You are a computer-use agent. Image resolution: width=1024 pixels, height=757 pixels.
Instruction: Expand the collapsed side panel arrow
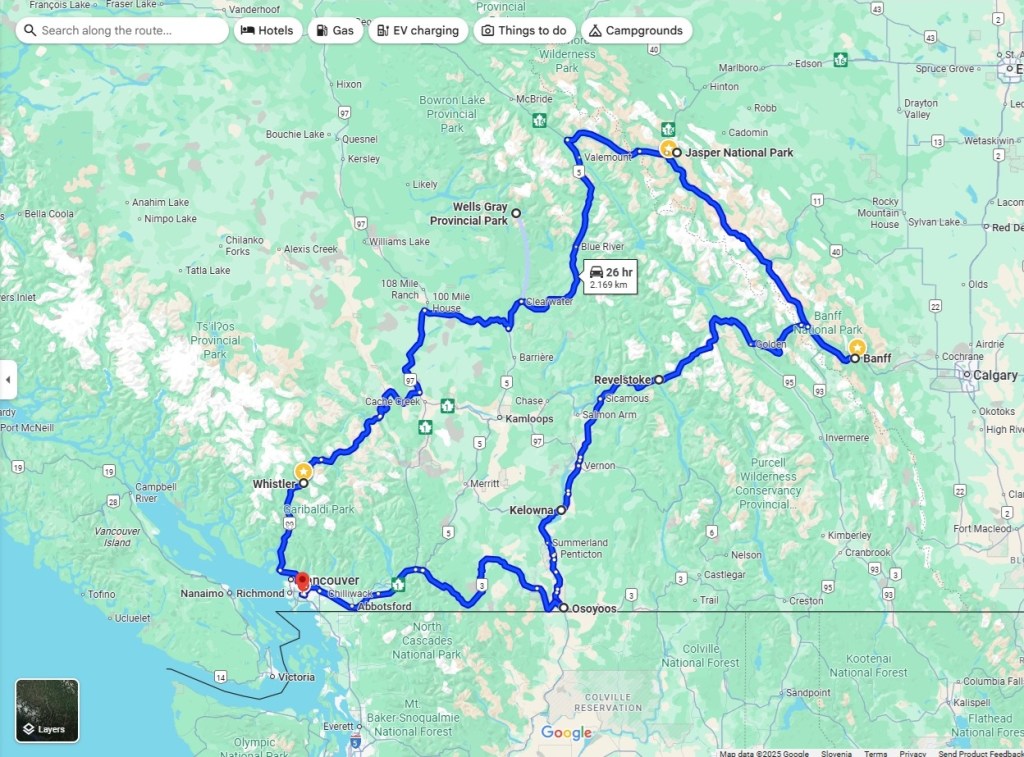pos(8,379)
